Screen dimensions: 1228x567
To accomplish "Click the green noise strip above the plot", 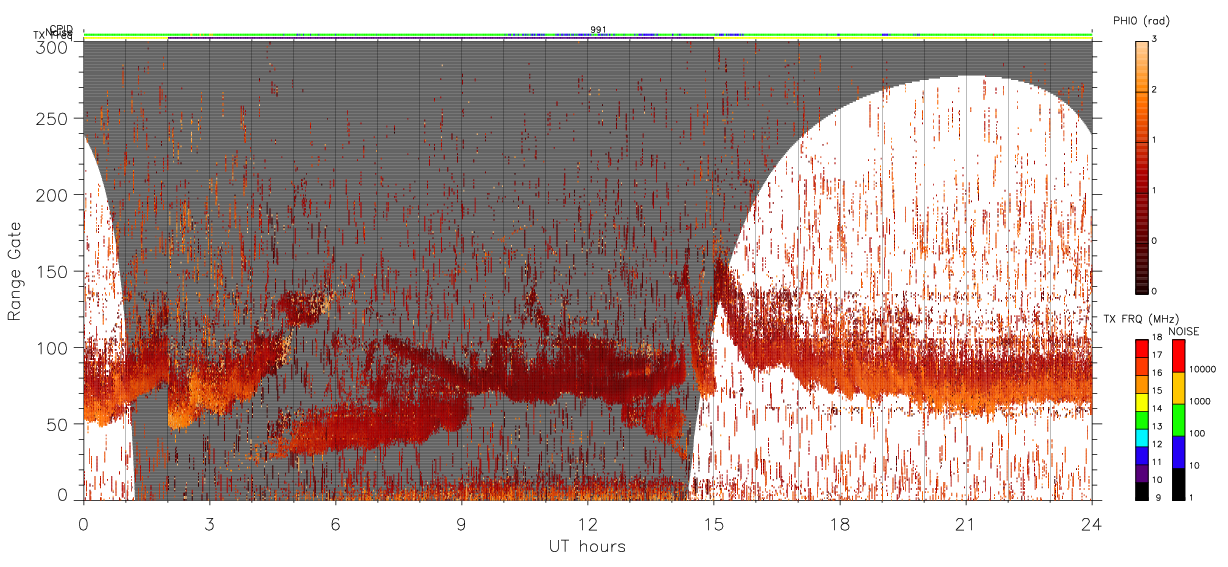I will 587,35.
